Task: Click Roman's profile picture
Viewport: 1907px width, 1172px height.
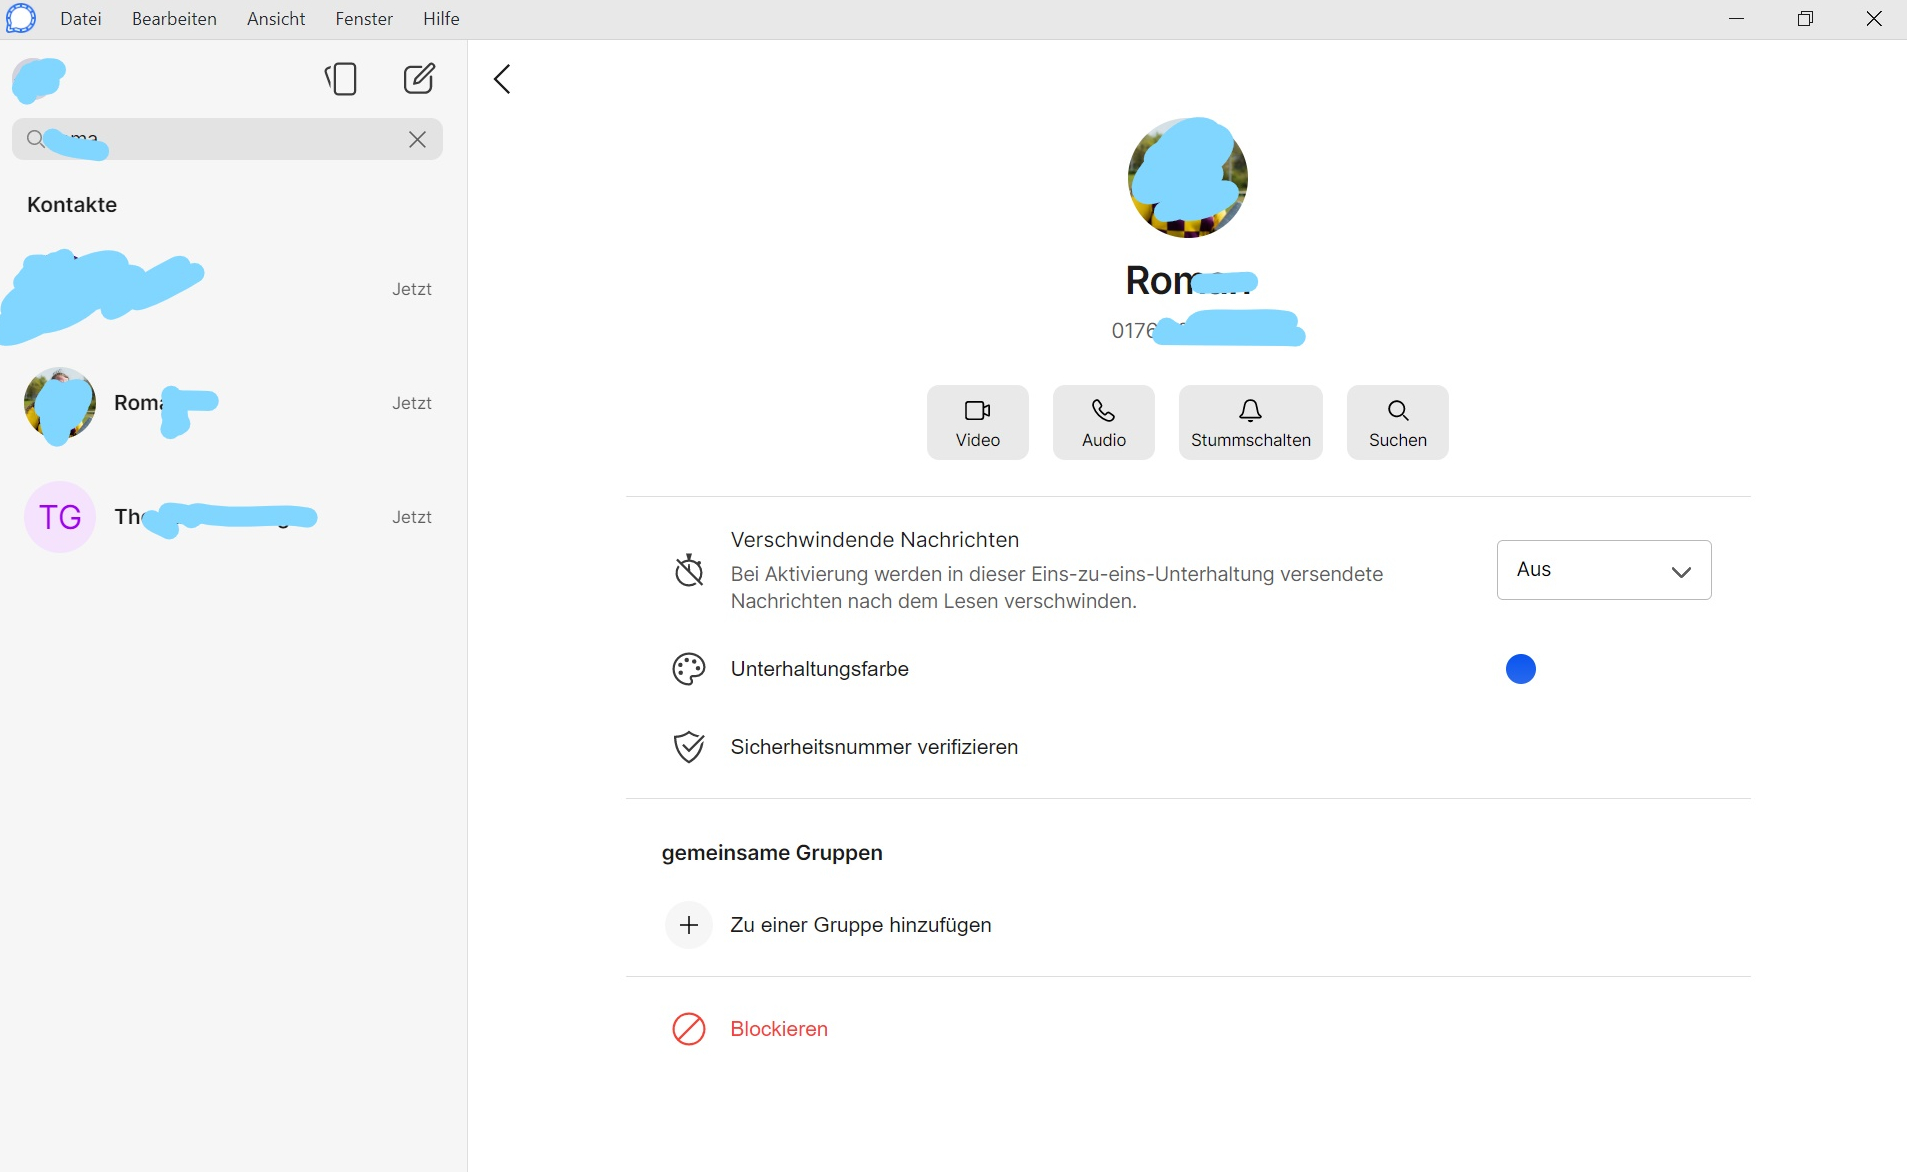Action: (x=1188, y=177)
